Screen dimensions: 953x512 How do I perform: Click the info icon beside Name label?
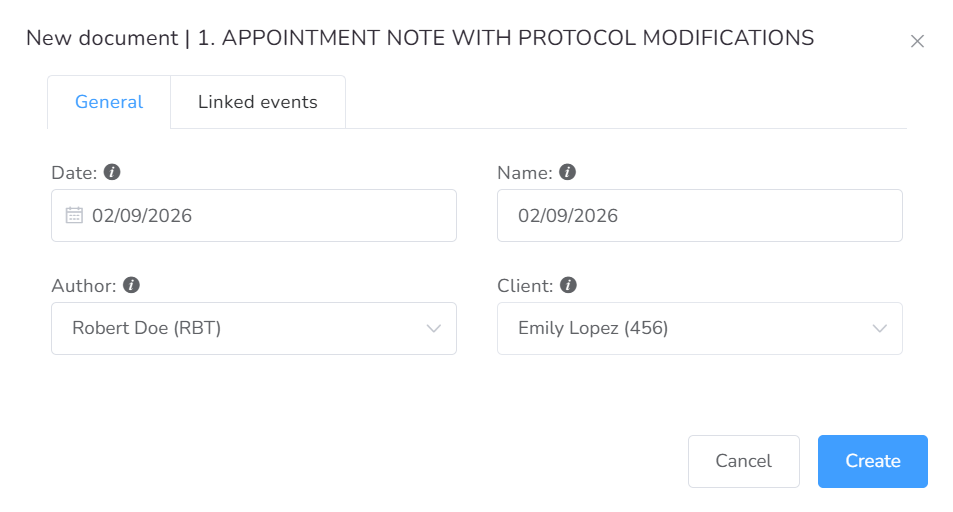click(568, 172)
